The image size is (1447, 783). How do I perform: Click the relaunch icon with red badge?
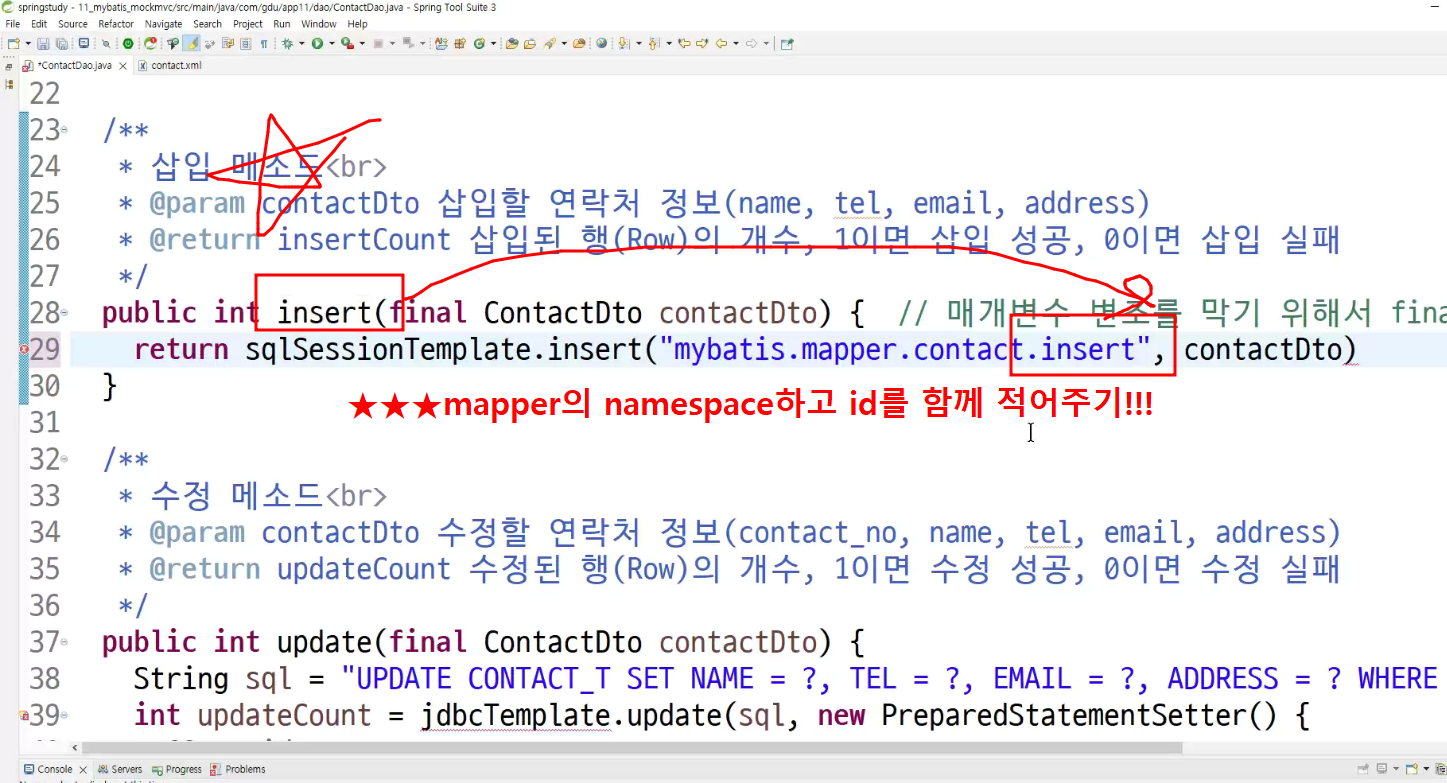click(x=150, y=44)
